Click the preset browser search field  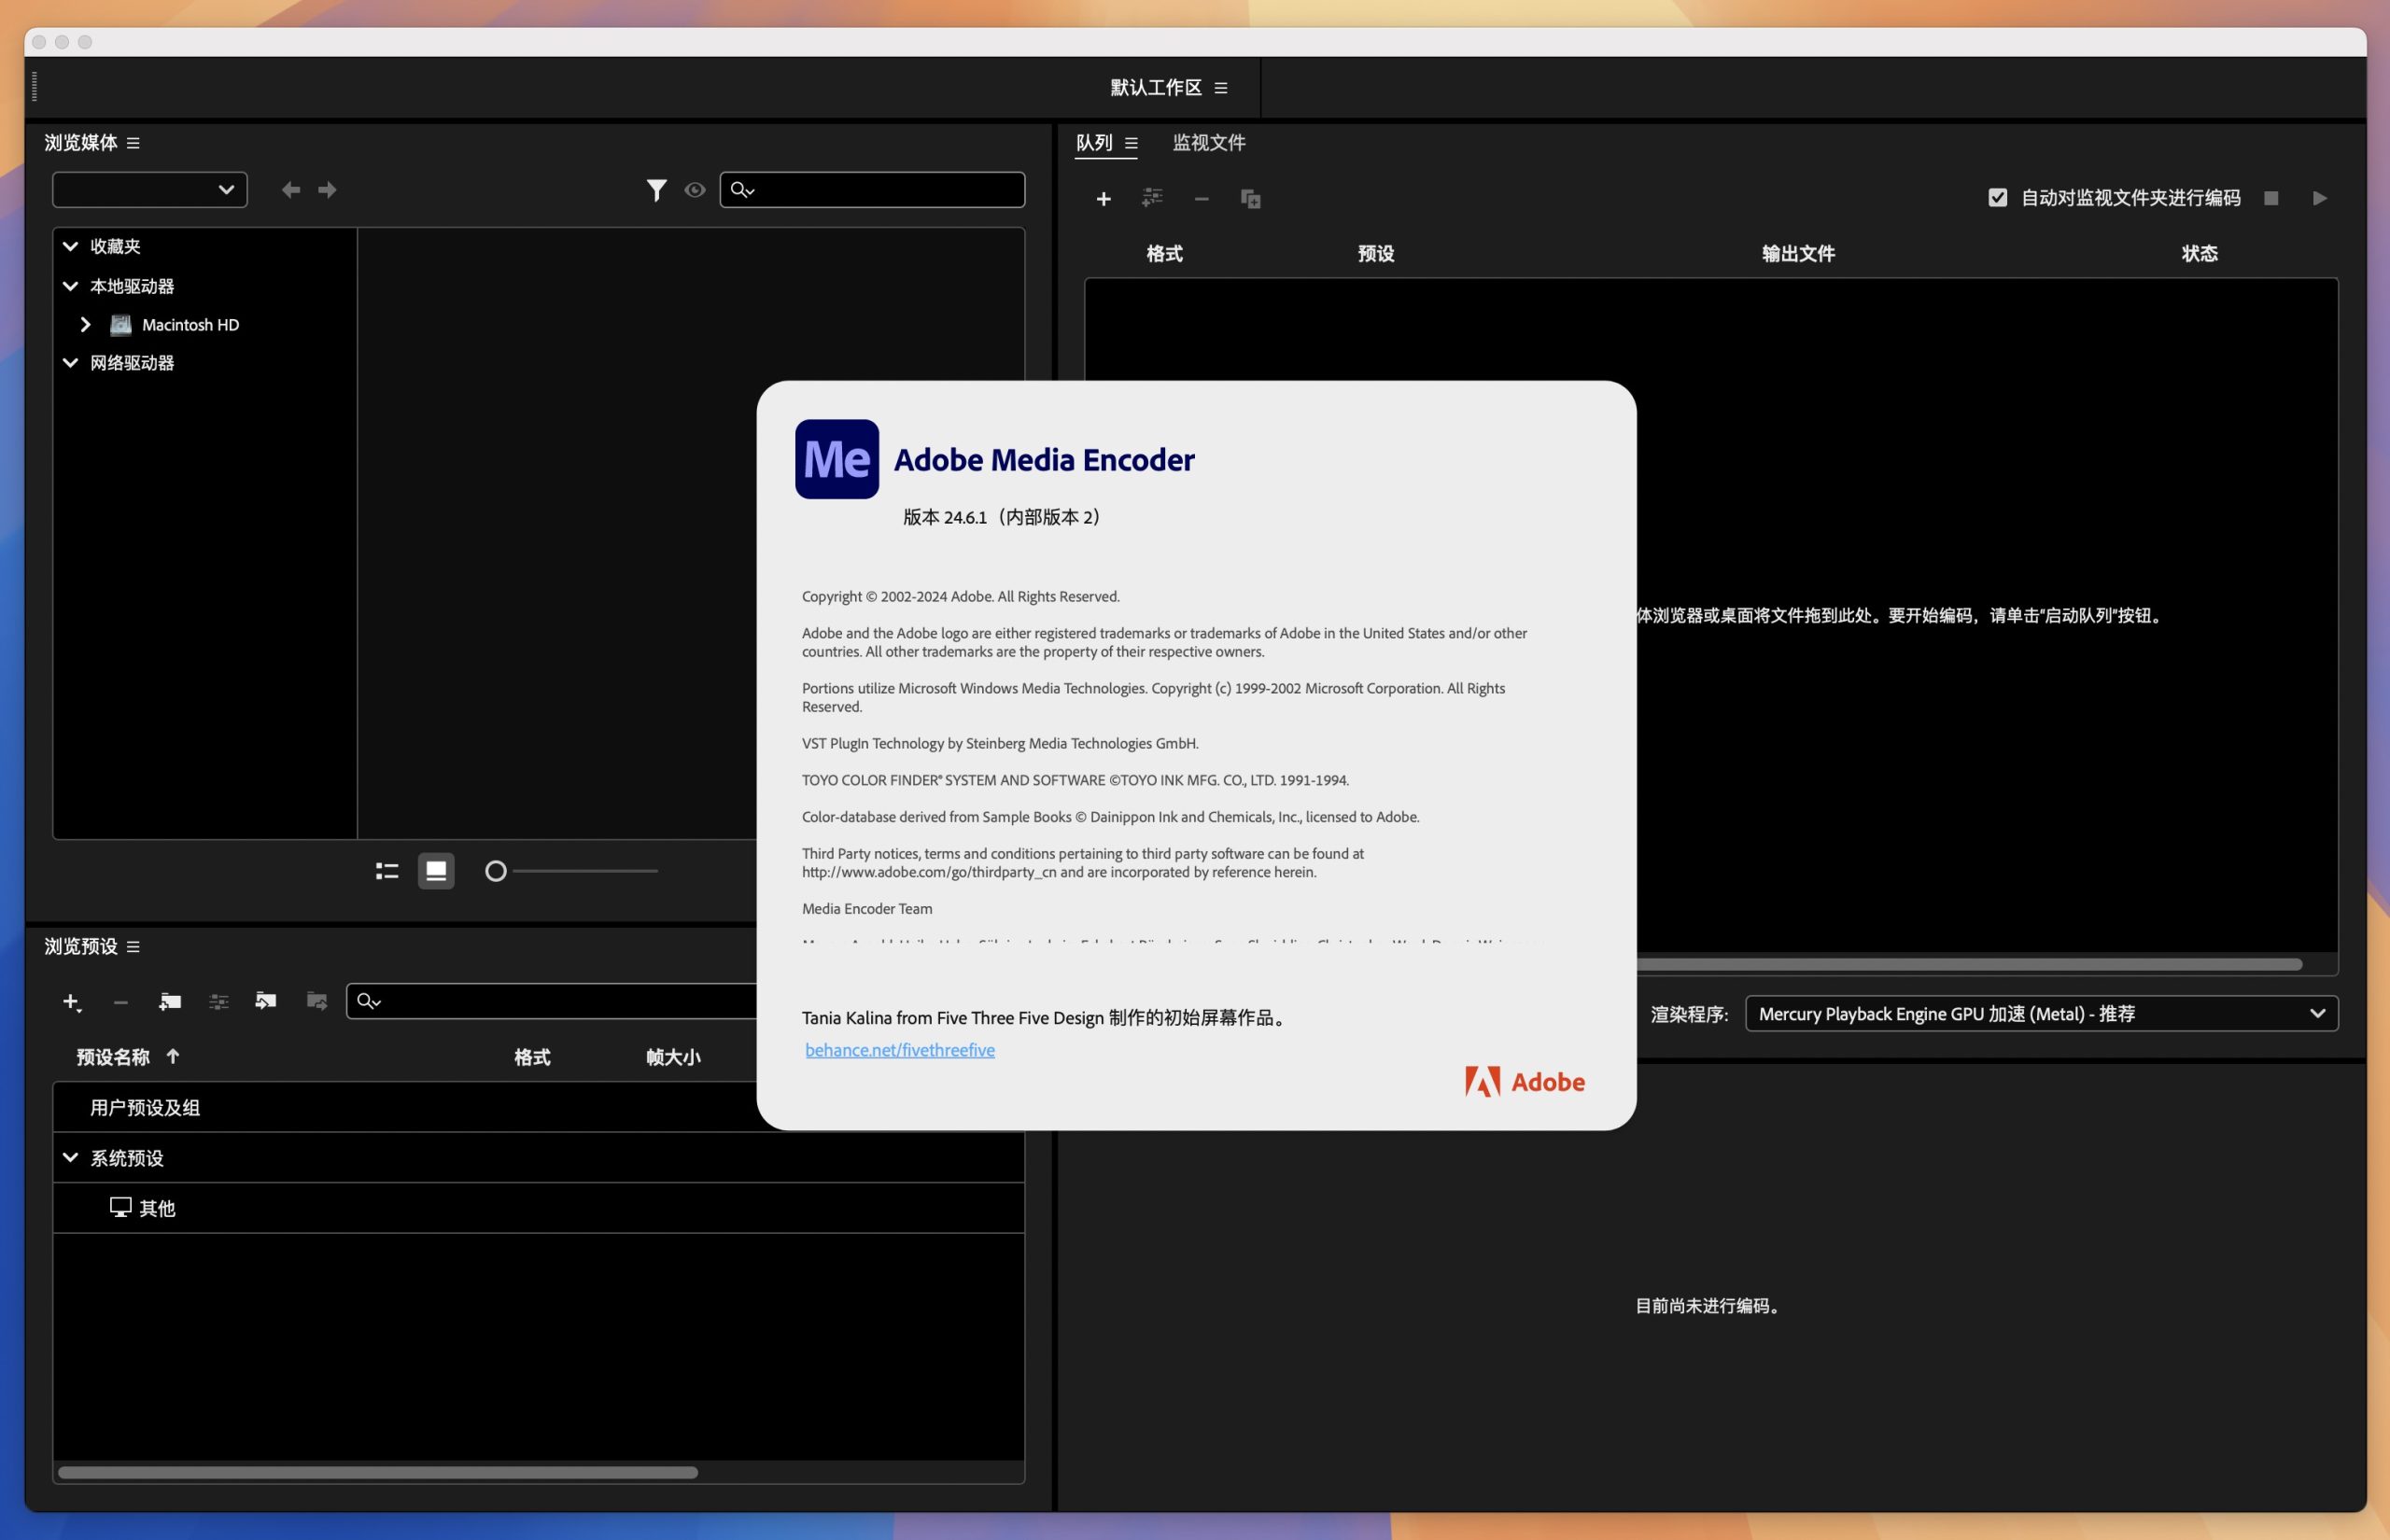[x=552, y=1001]
